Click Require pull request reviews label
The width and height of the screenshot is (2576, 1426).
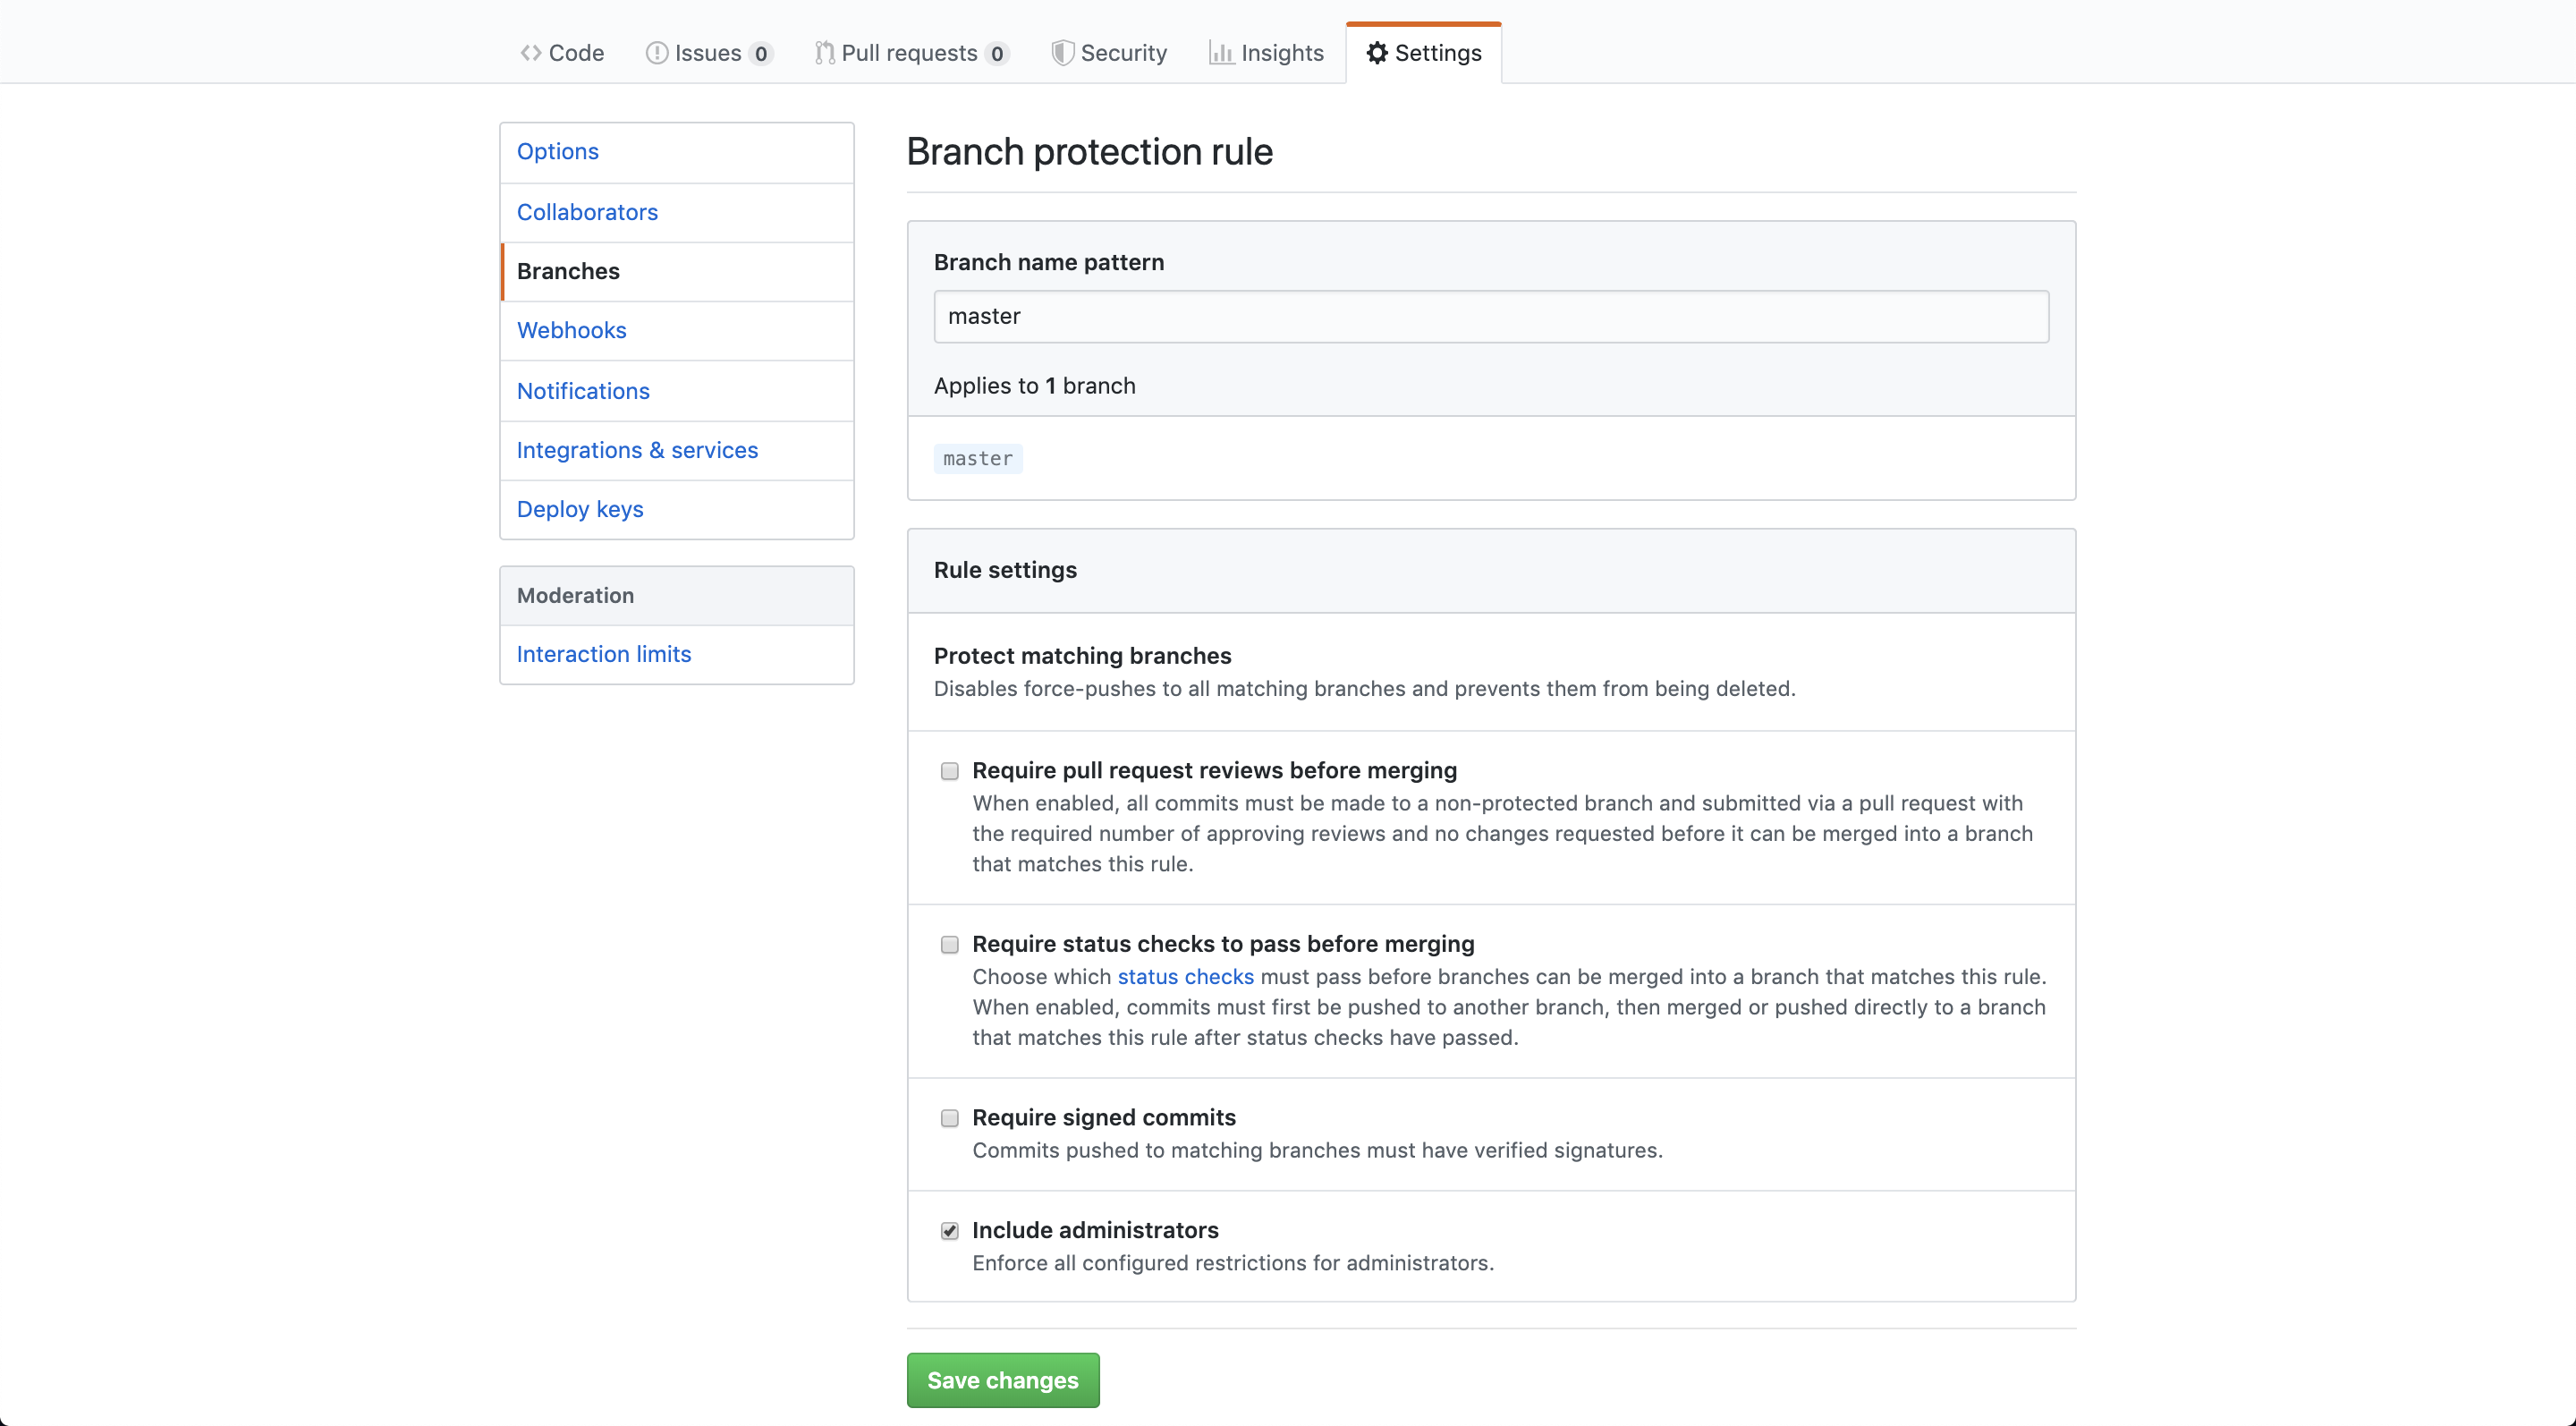point(1214,771)
